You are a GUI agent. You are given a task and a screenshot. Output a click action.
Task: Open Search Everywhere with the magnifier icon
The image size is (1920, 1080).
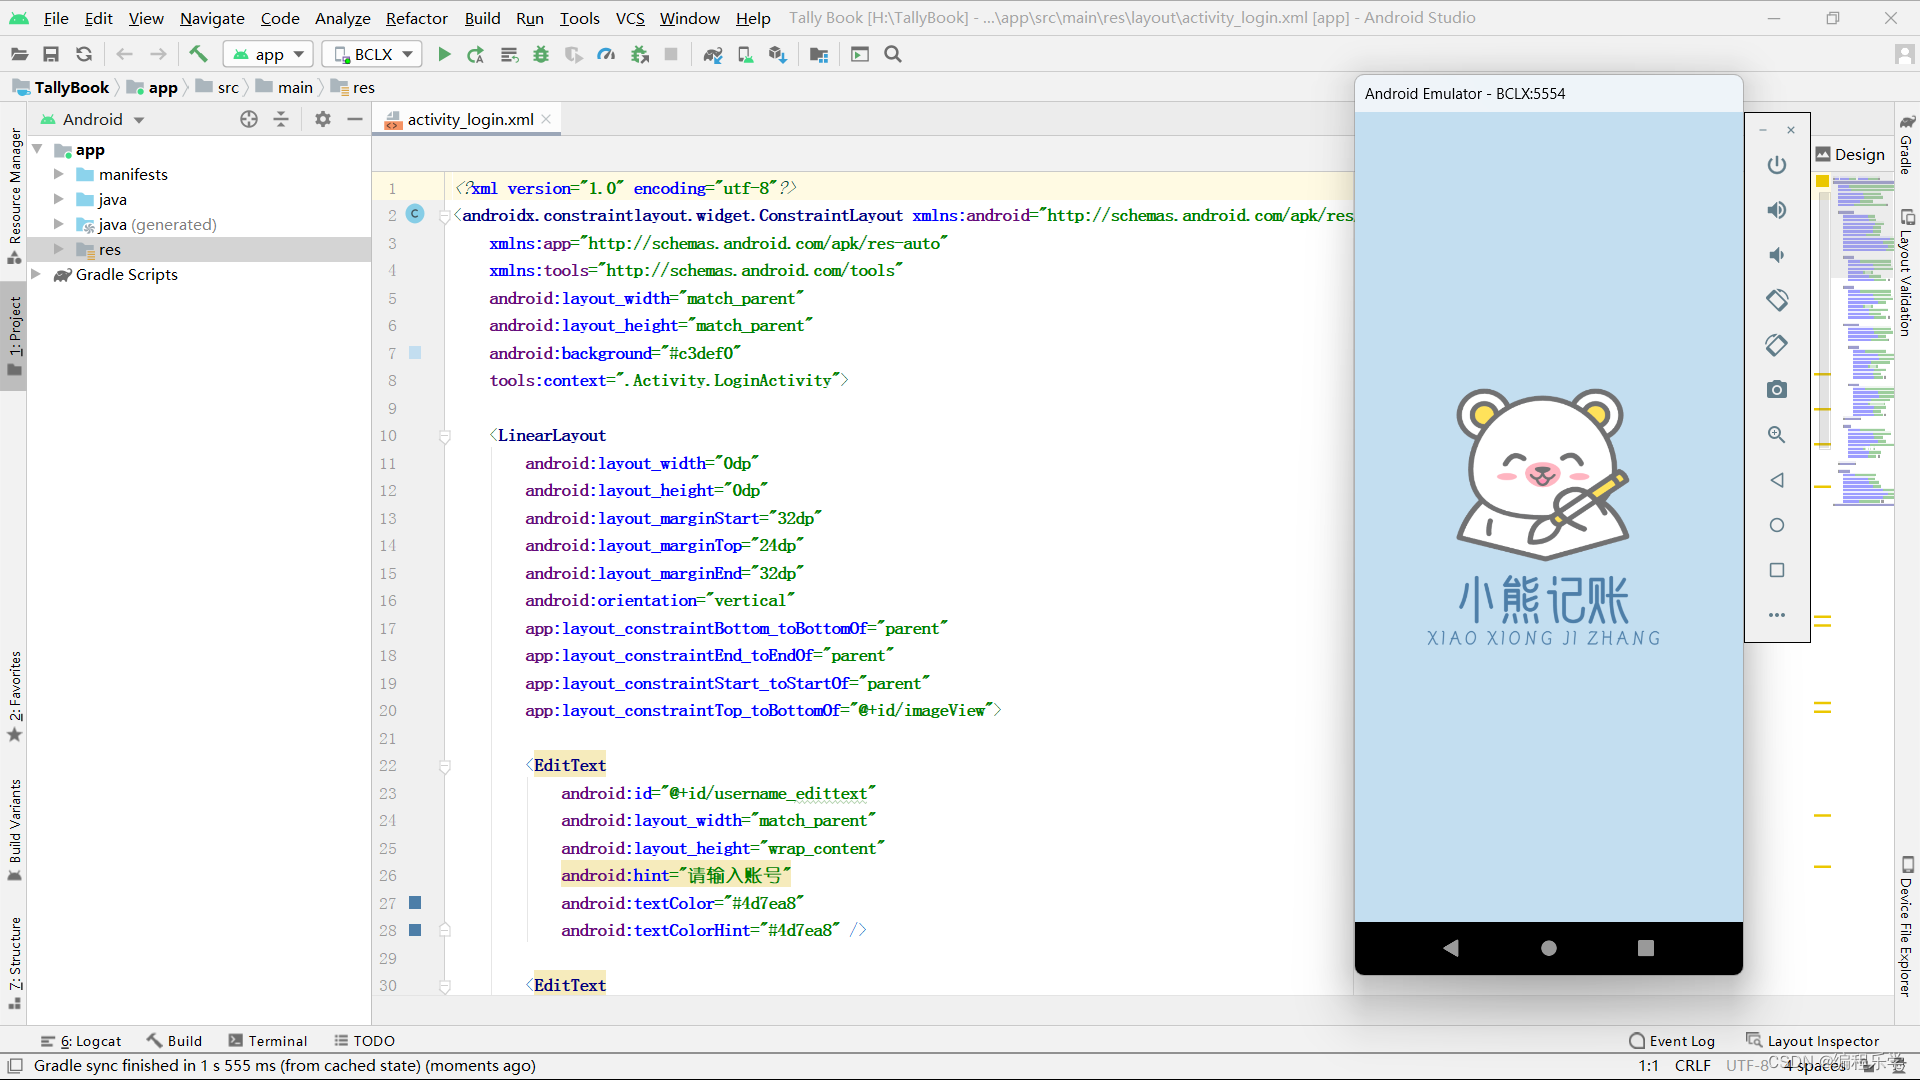click(893, 54)
